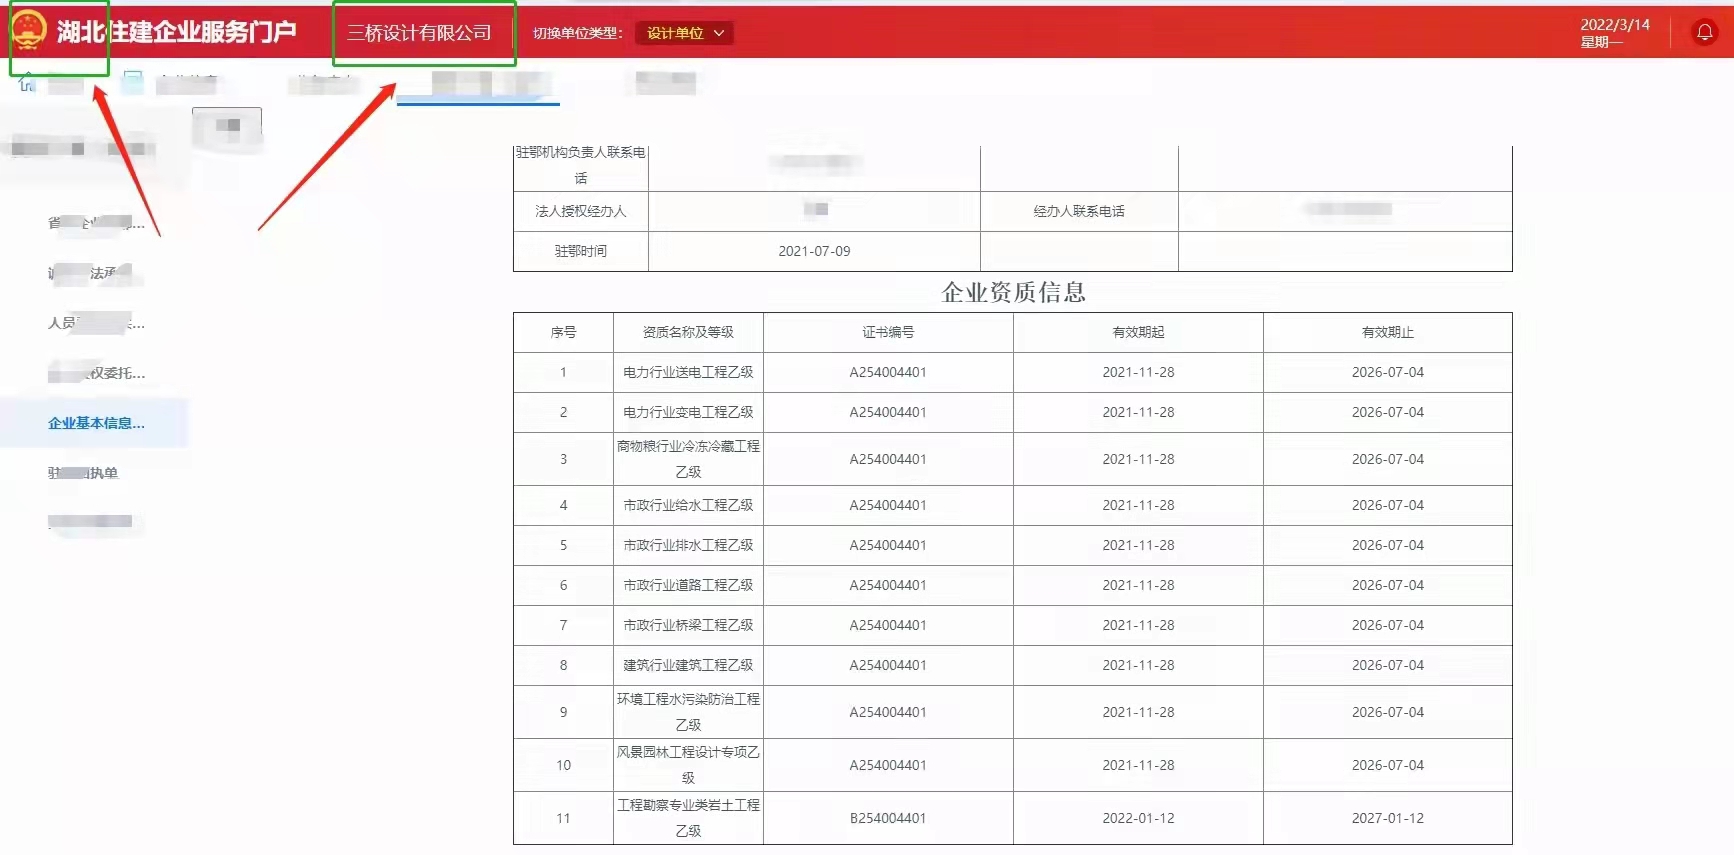Select the 企业基本信息 sidebar item
Screen dimensions: 1734x855
coord(96,423)
